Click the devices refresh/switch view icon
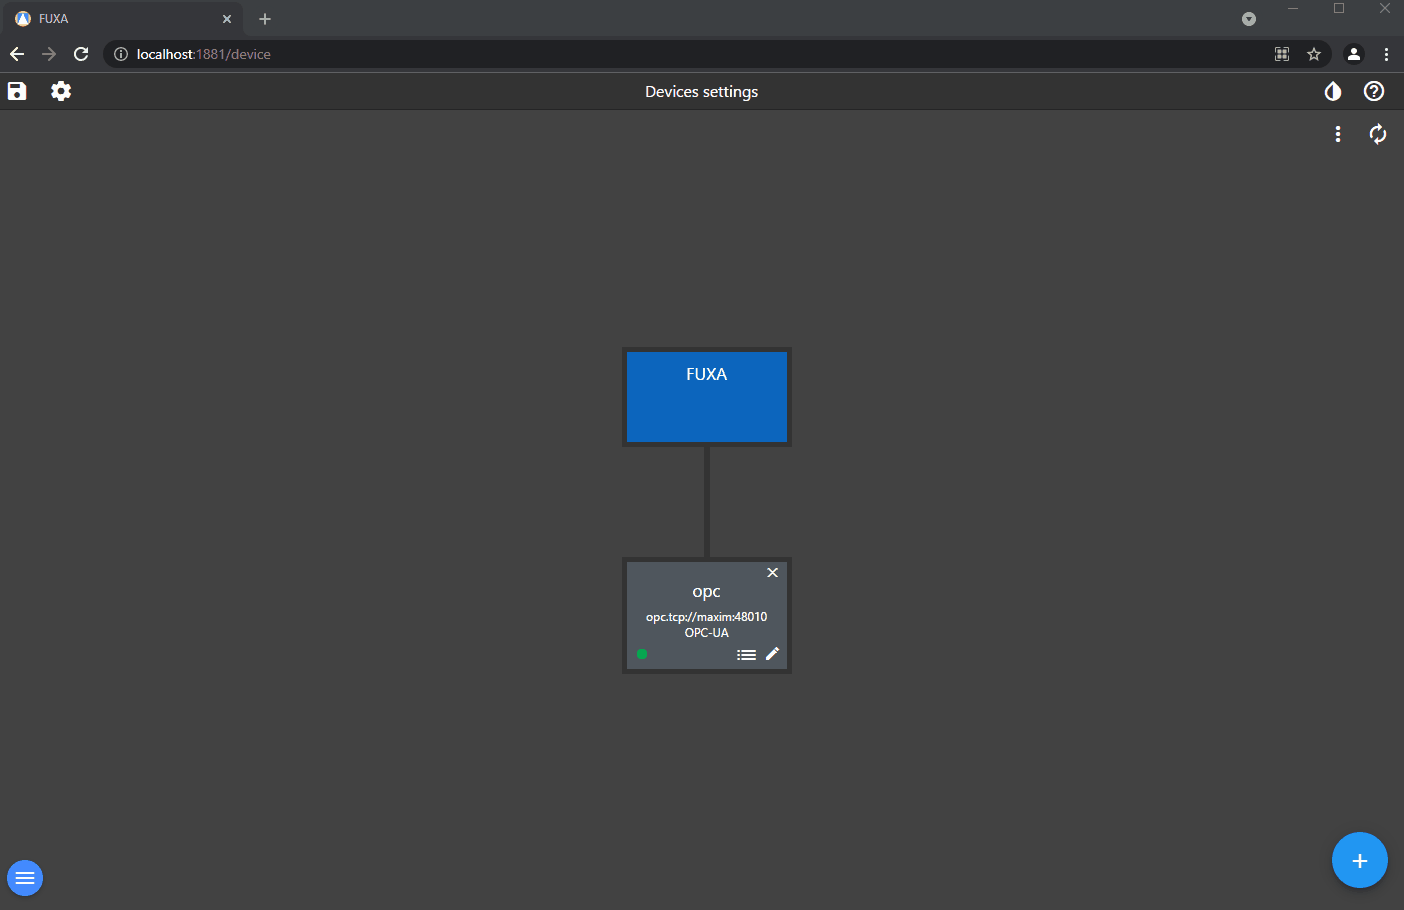Screen dimensions: 1404x910 click(1377, 134)
